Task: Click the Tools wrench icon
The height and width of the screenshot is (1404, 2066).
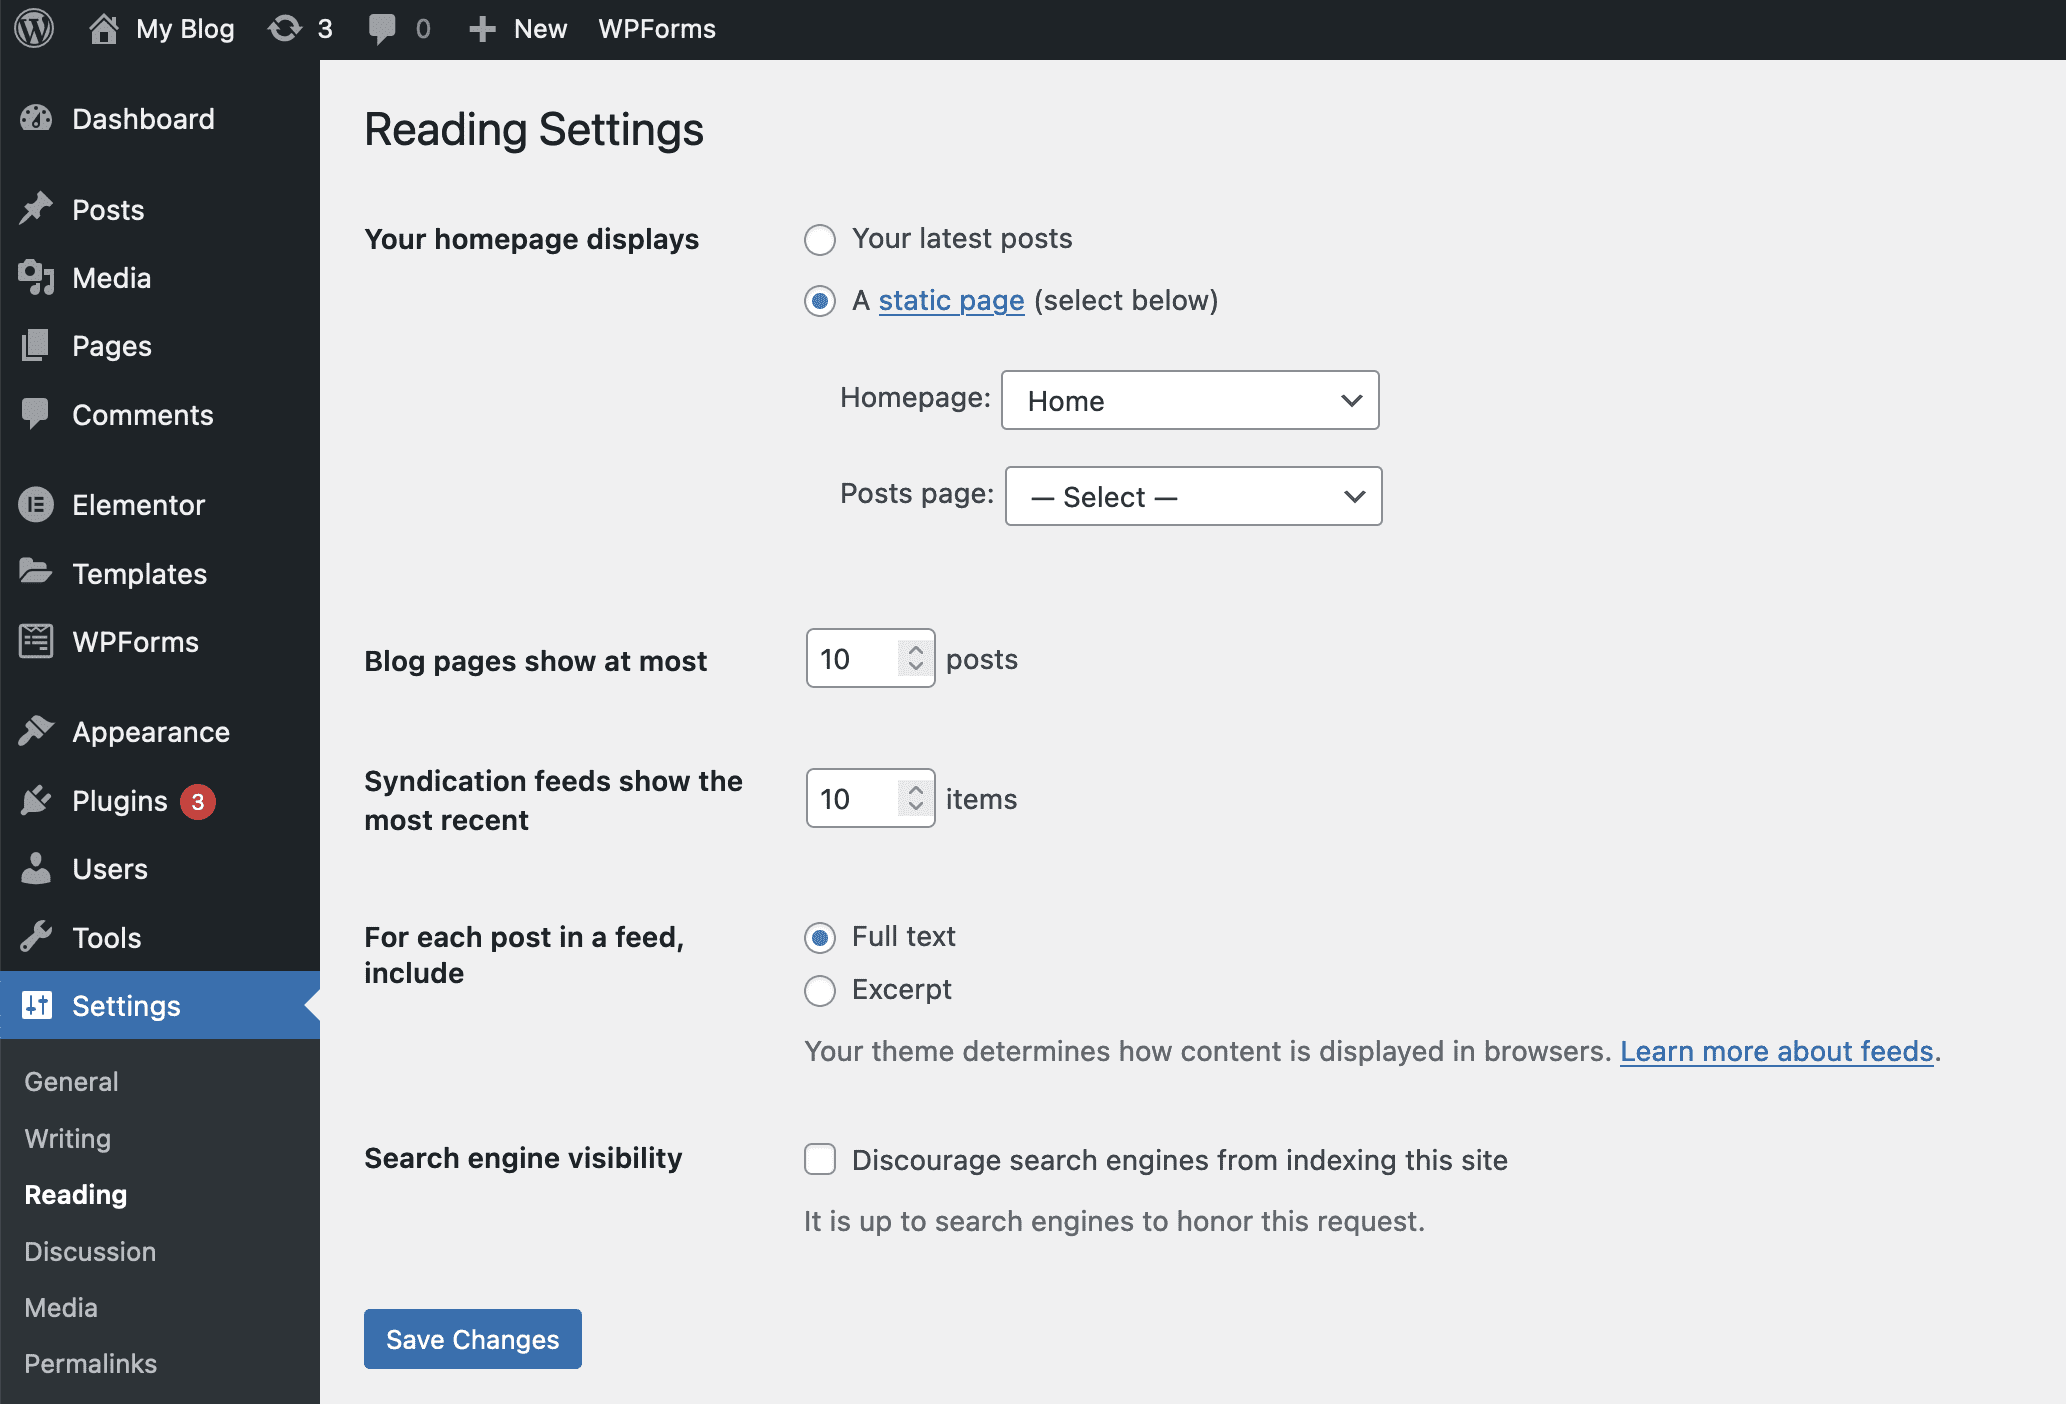Action: pyautogui.click(x=36, y=938)
